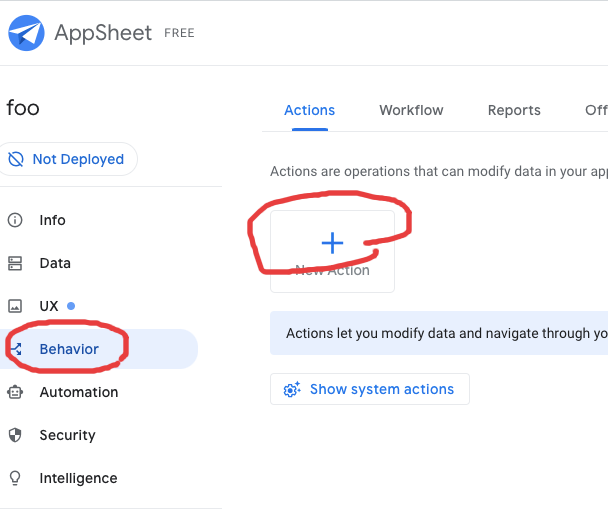Click Show system actions button
Screen dimensions: 608x529
370,389
